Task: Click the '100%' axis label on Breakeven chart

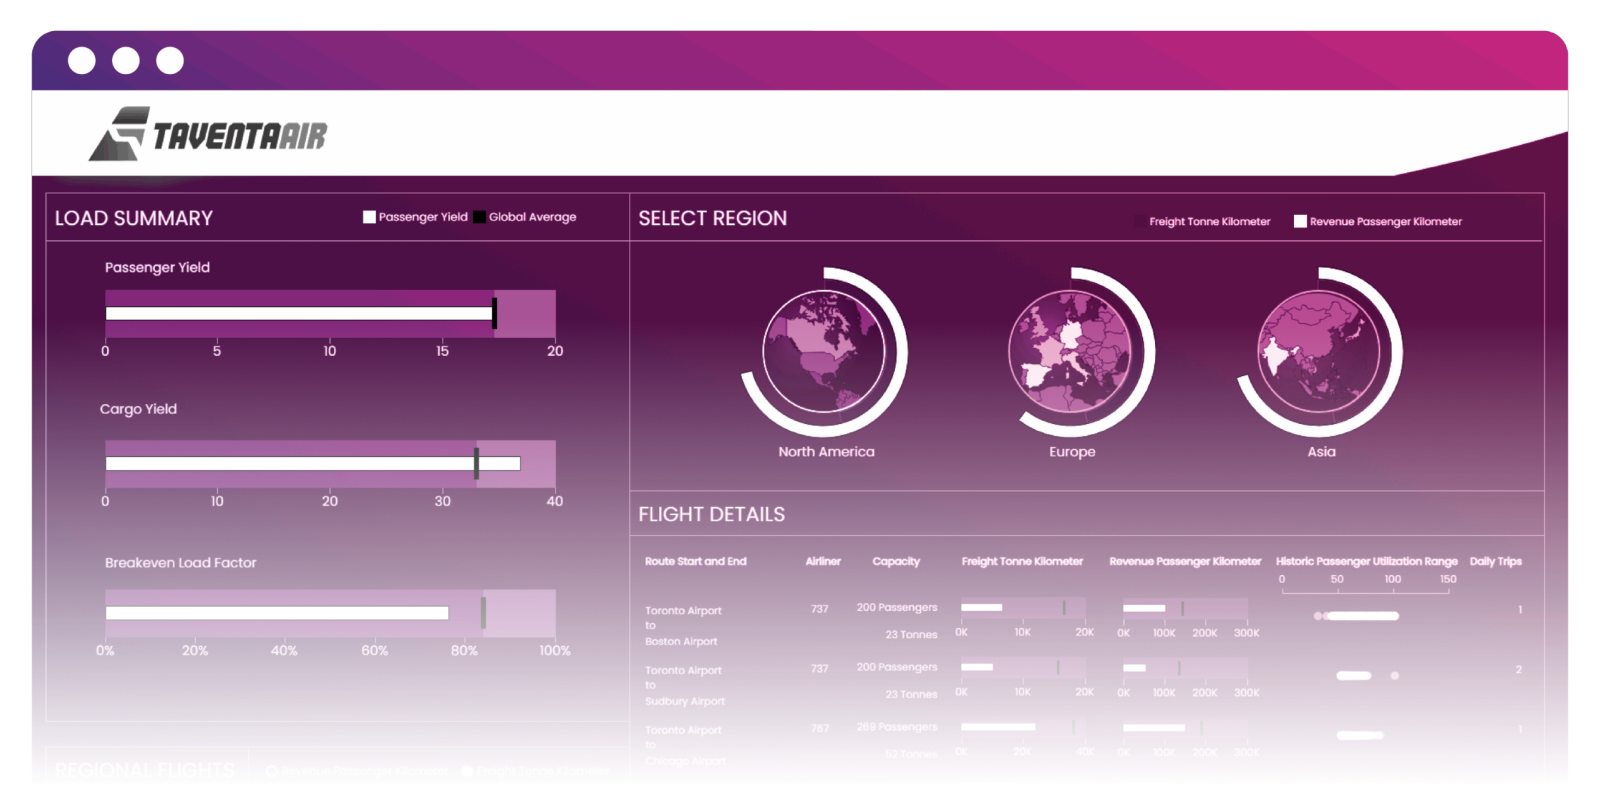Action: tap(555, 651)
